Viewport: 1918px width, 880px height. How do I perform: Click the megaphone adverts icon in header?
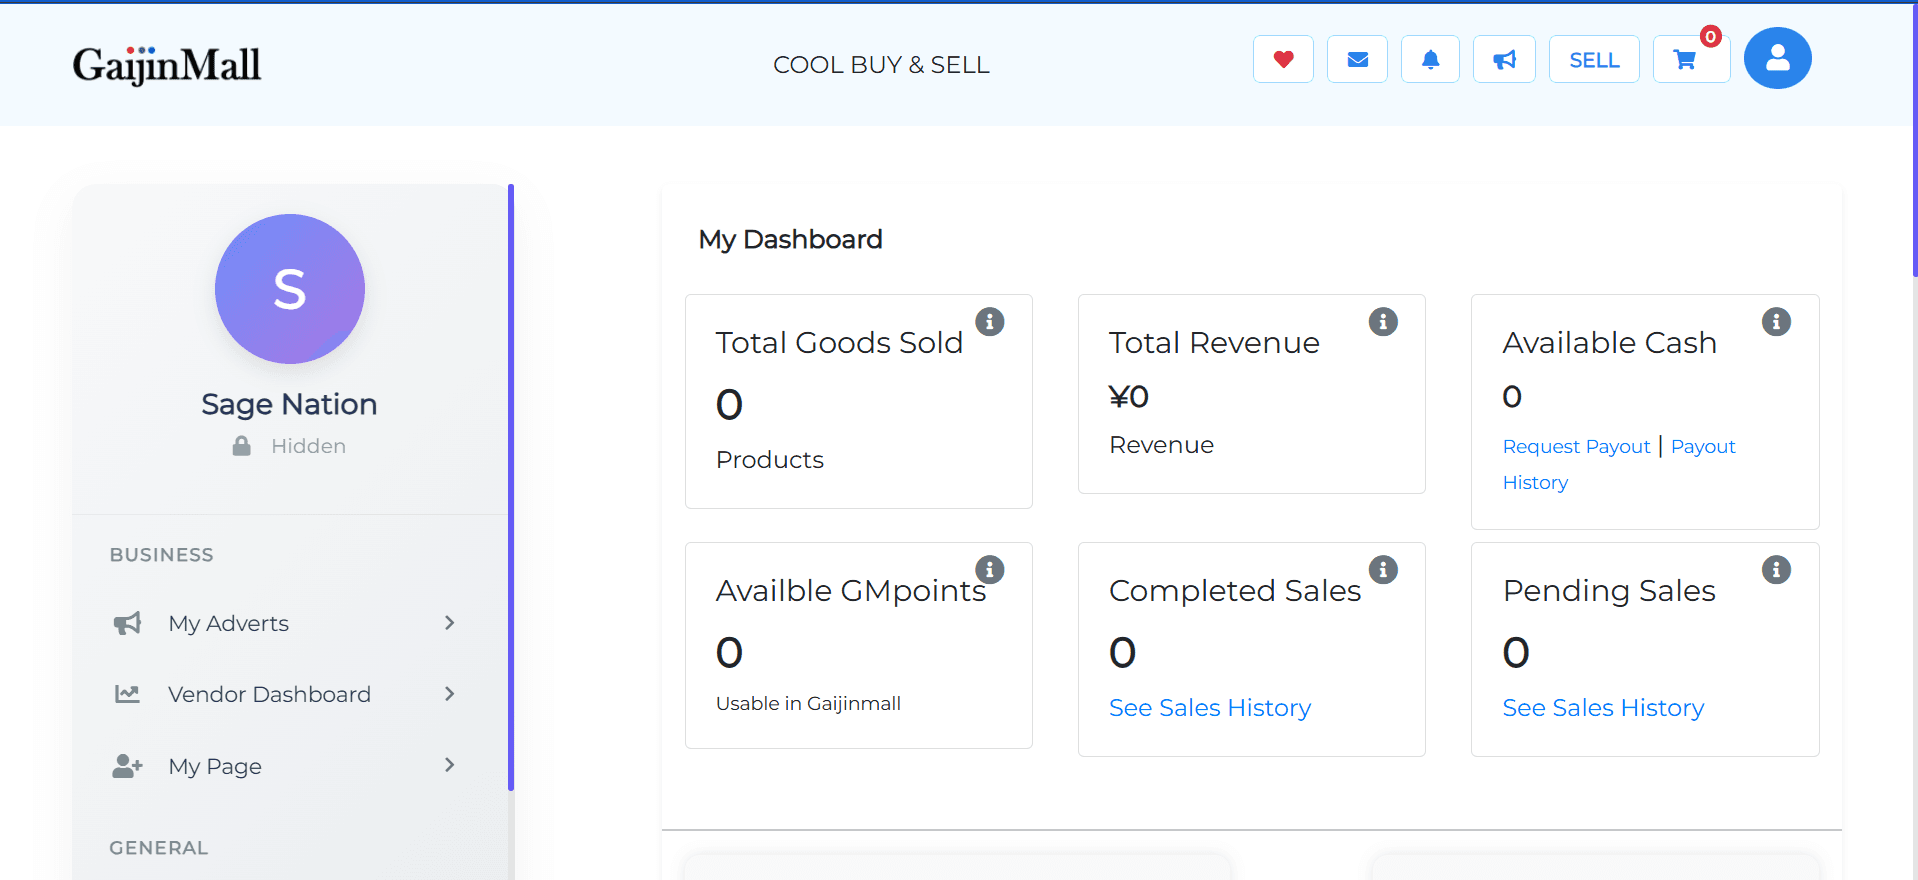point(1504,60)
